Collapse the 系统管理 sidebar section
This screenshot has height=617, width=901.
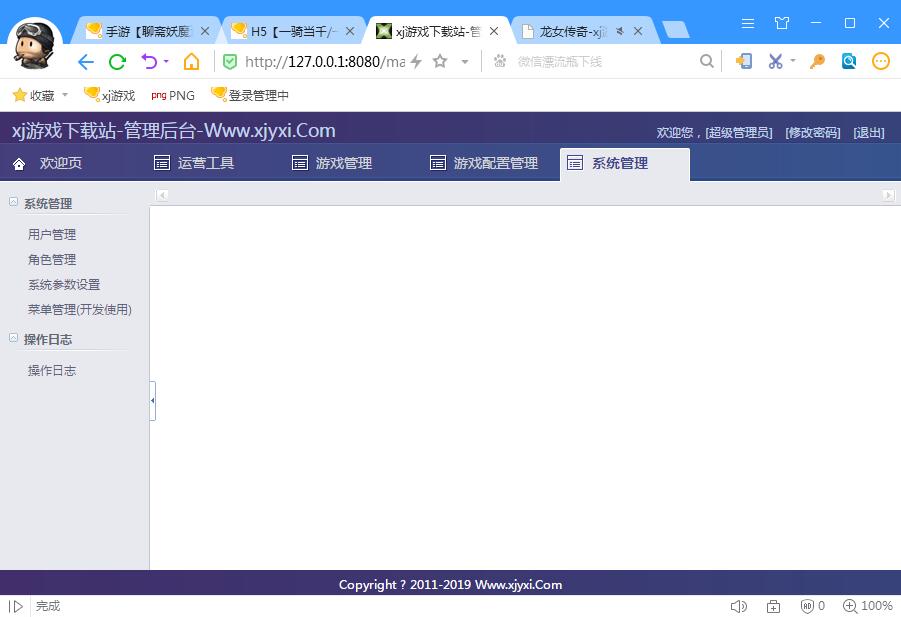coord(14,202)
